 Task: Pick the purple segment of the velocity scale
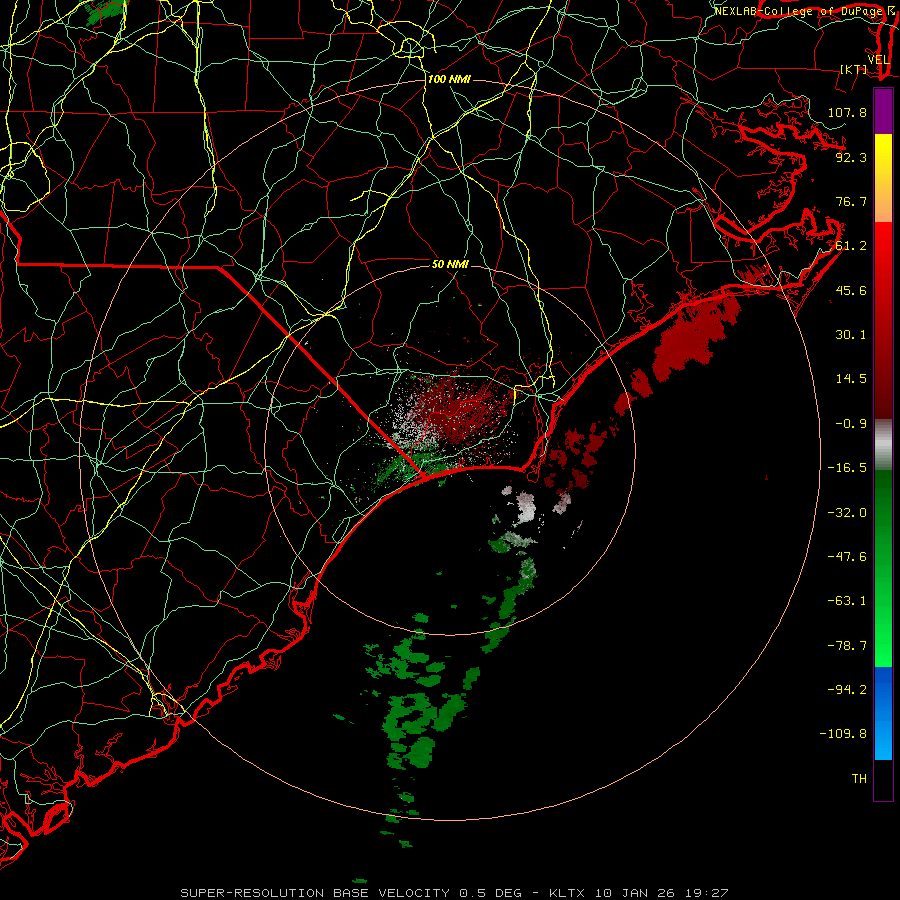[883, 112]
